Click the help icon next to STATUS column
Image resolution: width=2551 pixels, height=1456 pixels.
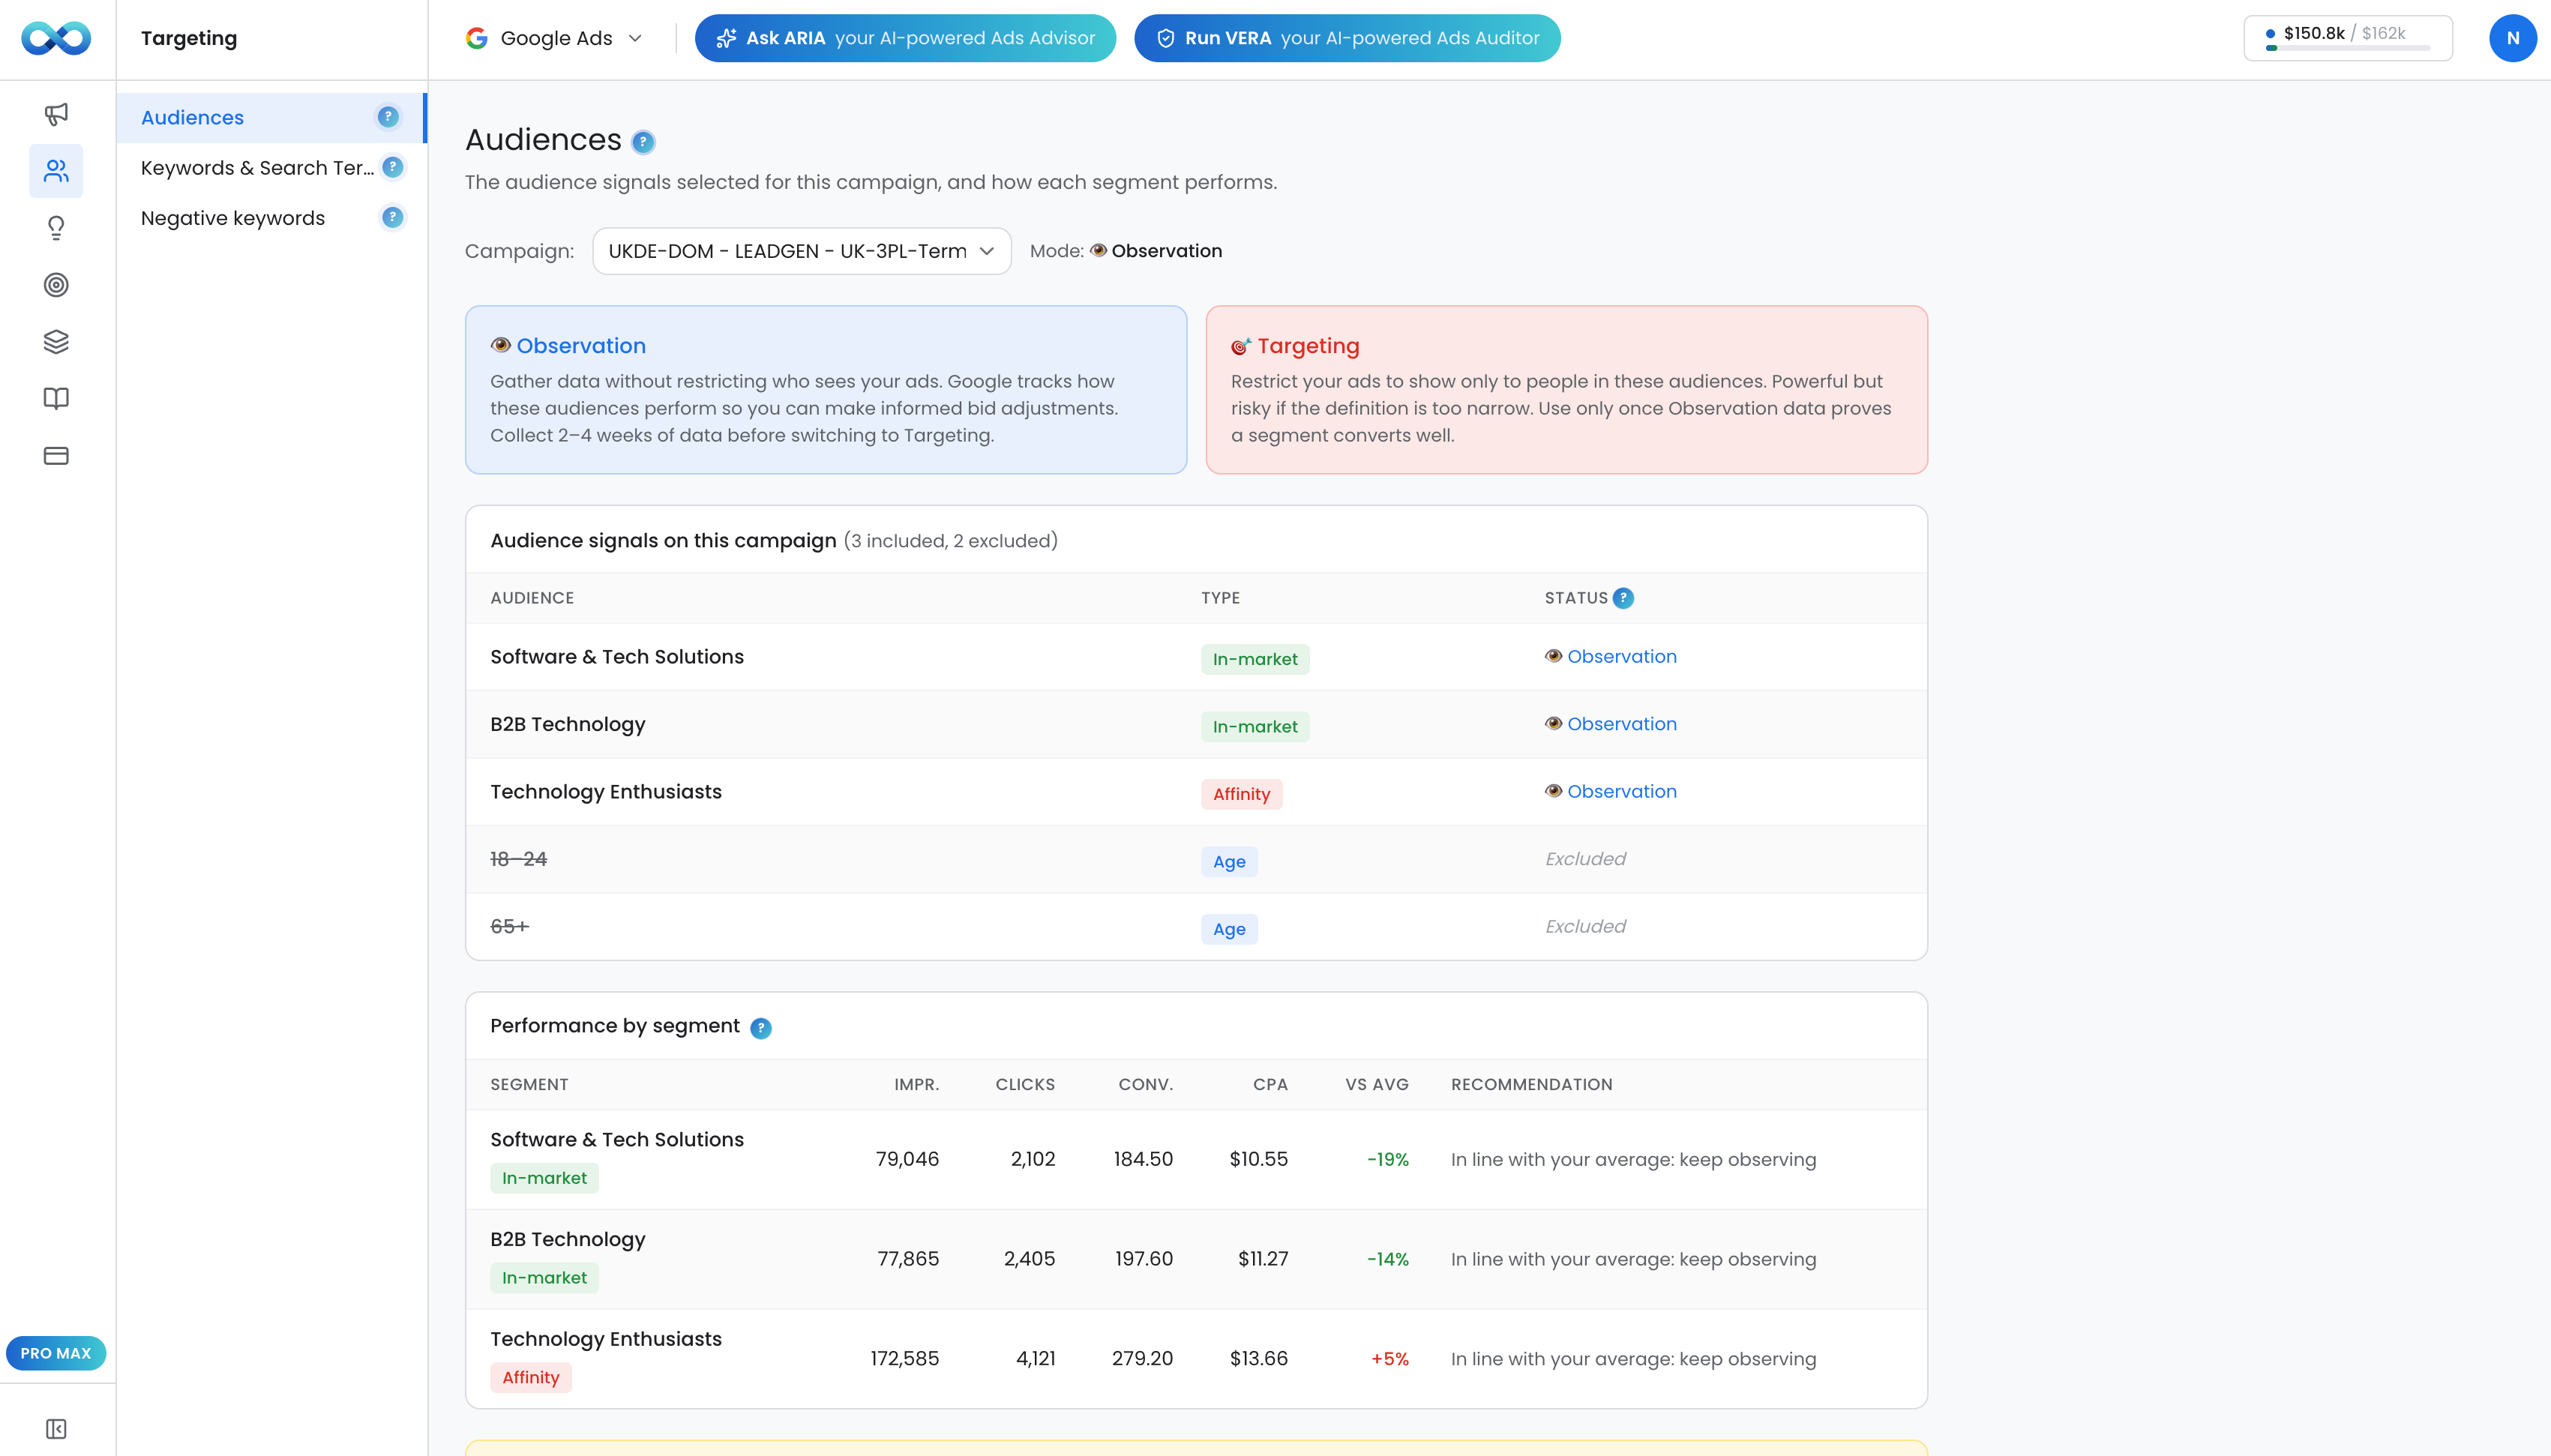pyautogui.click(x=1623, y=598)
